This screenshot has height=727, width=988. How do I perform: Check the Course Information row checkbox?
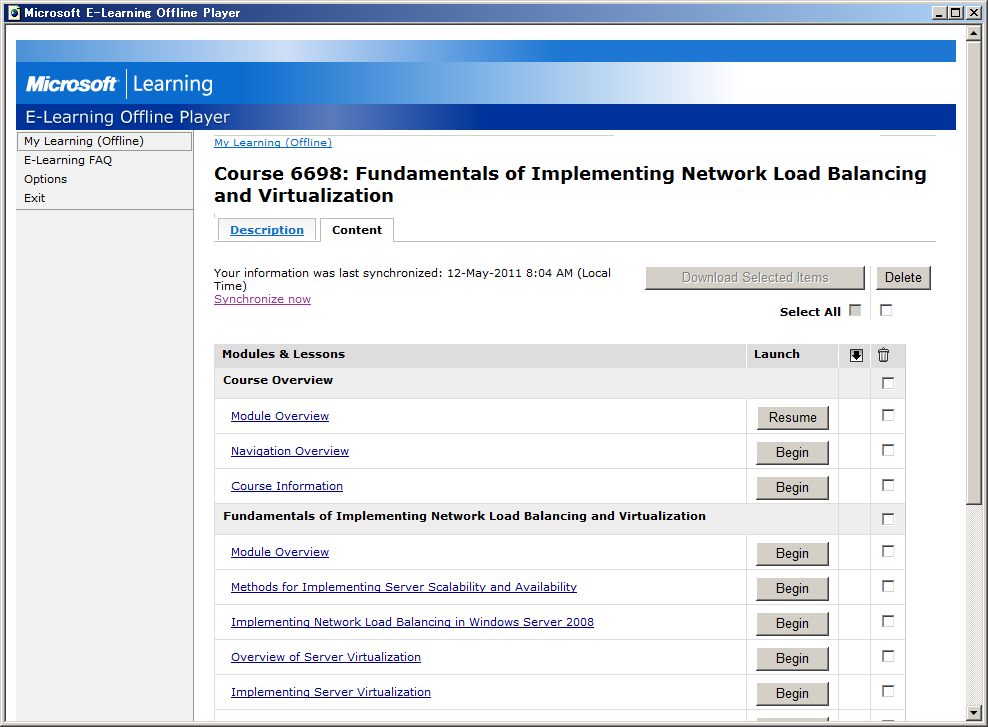888,486
